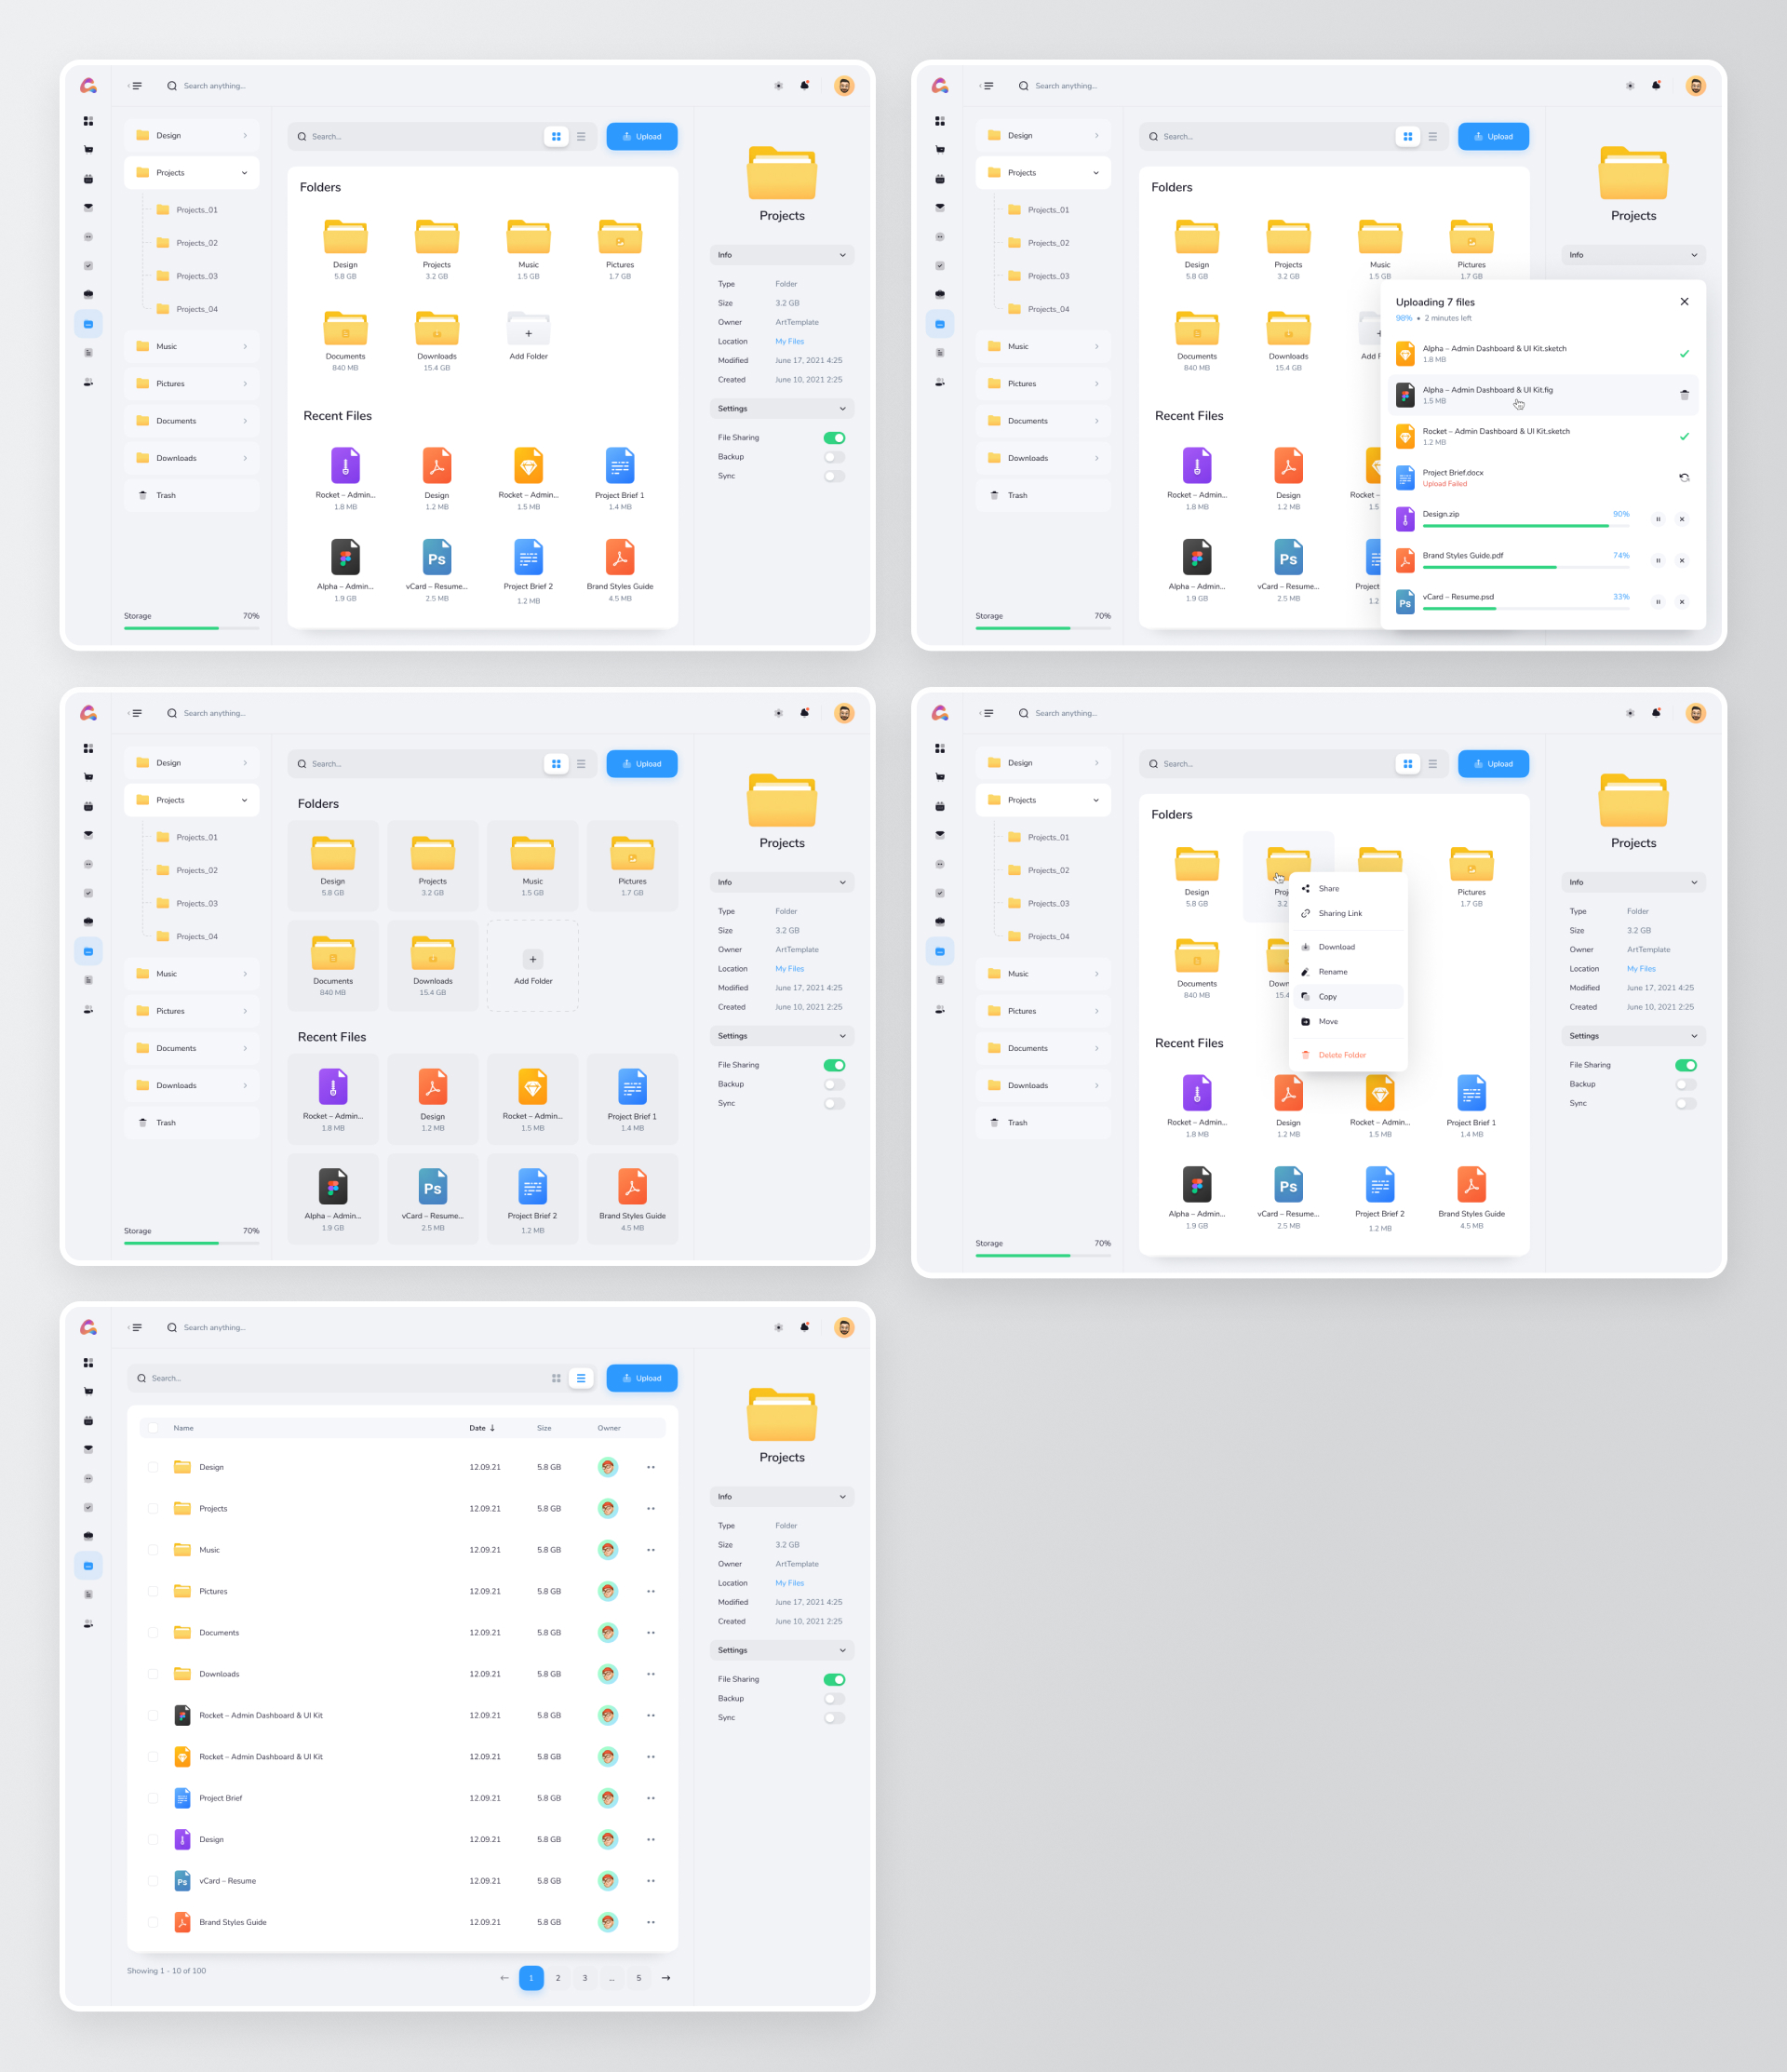
Task: Choose Rename in the folder context menu
Action: (x=1332, y=972)
